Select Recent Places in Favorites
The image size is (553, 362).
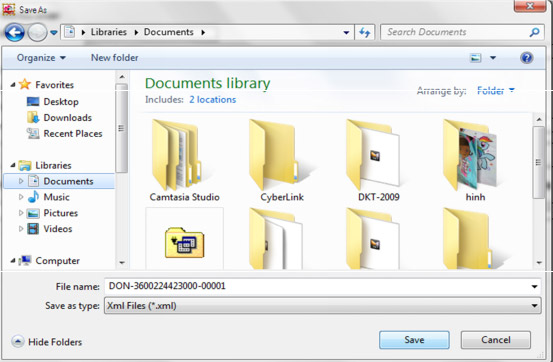coord(73,133)
